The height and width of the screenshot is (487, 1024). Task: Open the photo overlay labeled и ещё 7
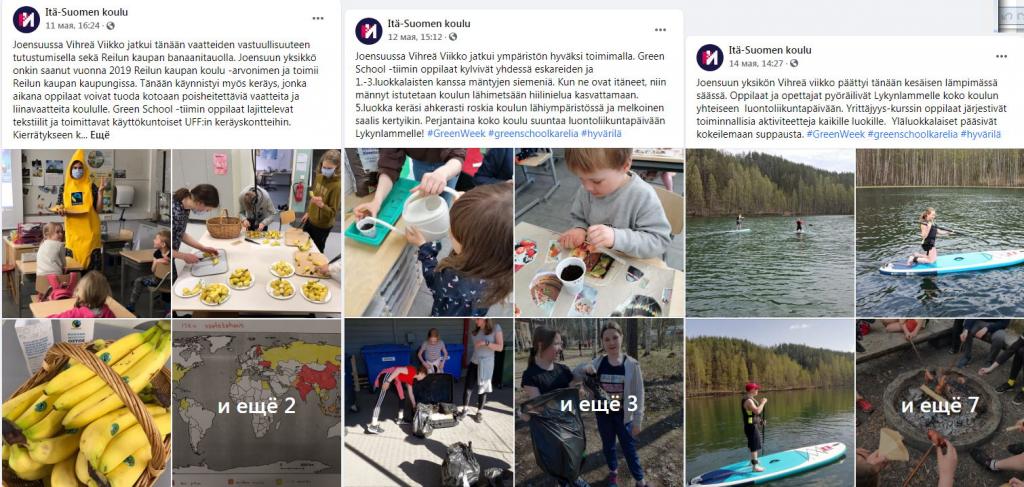(x=940, y=403)
